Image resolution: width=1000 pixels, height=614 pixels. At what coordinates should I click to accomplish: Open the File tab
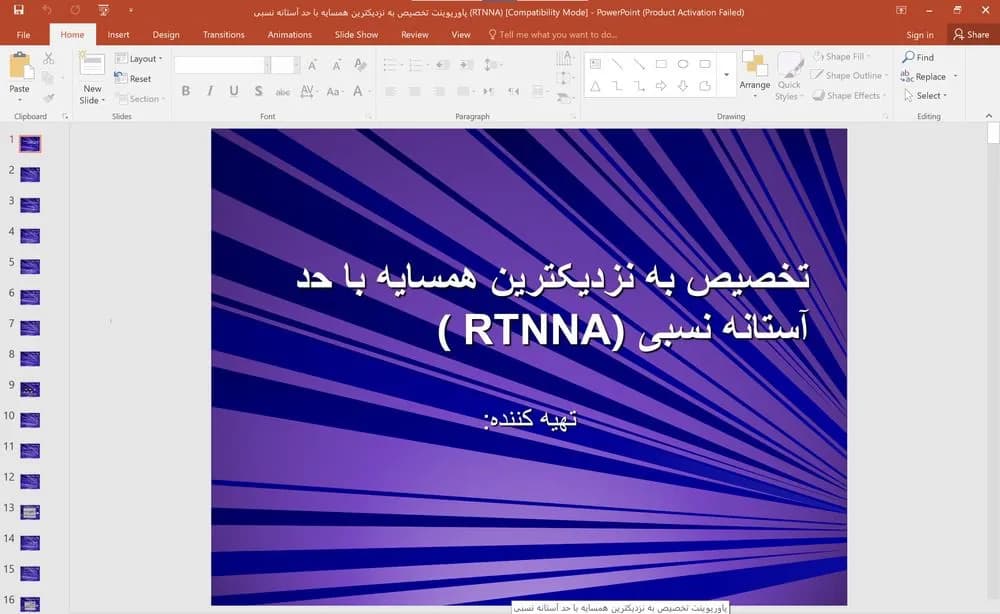pyautogui.click(x=23, y=34)
